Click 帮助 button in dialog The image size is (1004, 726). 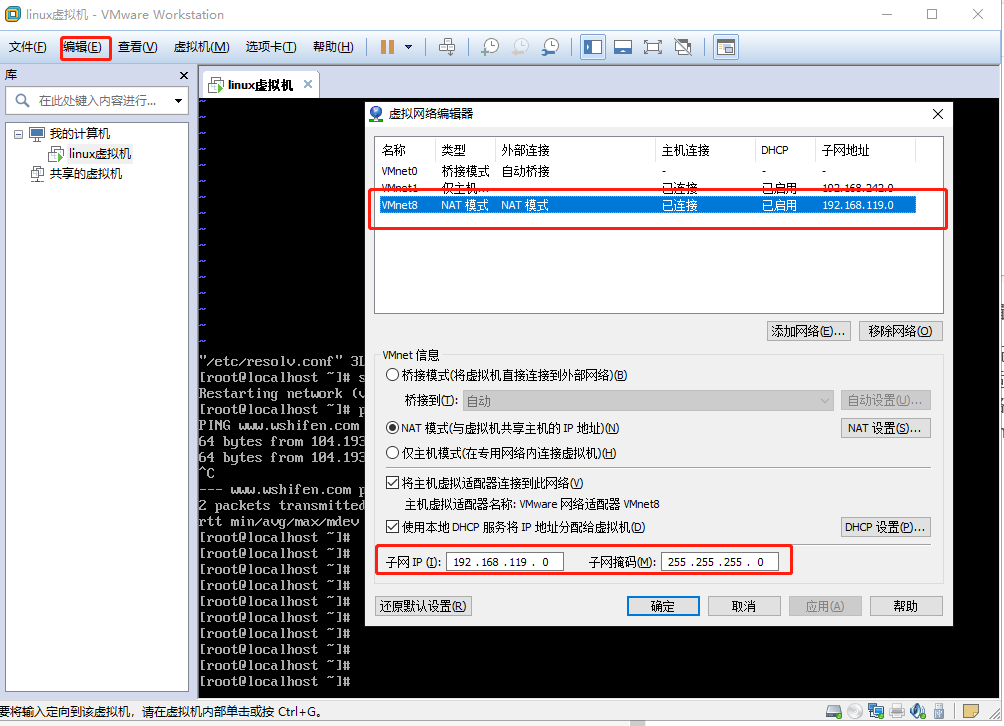(x=905, y=606)
